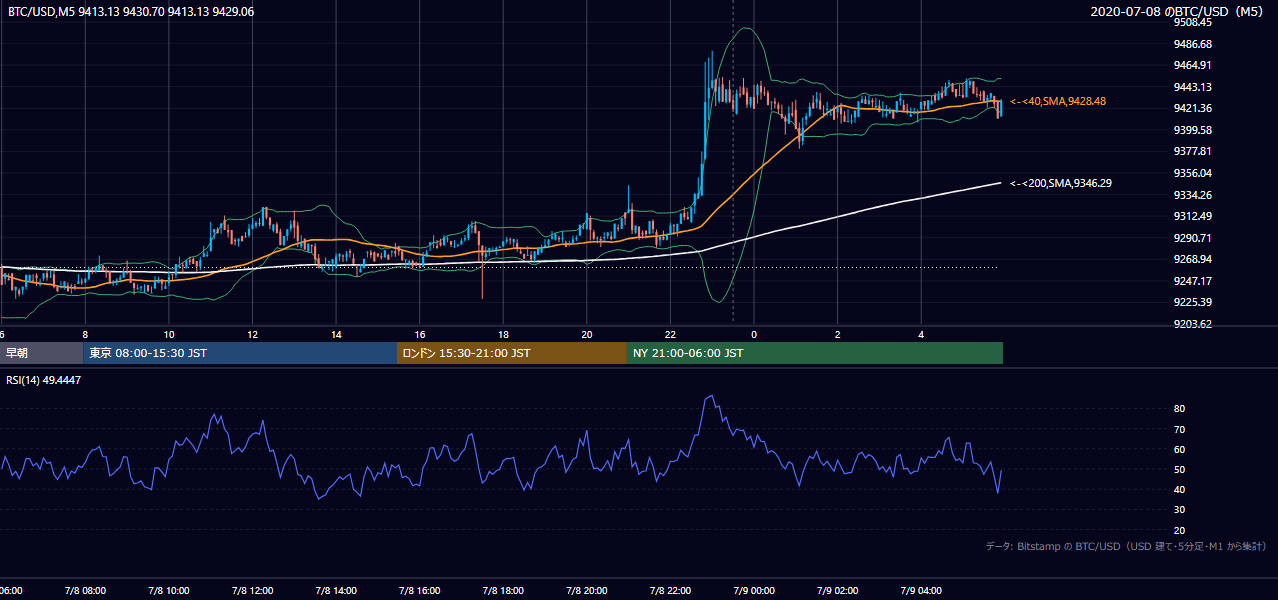Click the 7/8 12:00 time axis label

coord(252,591)
